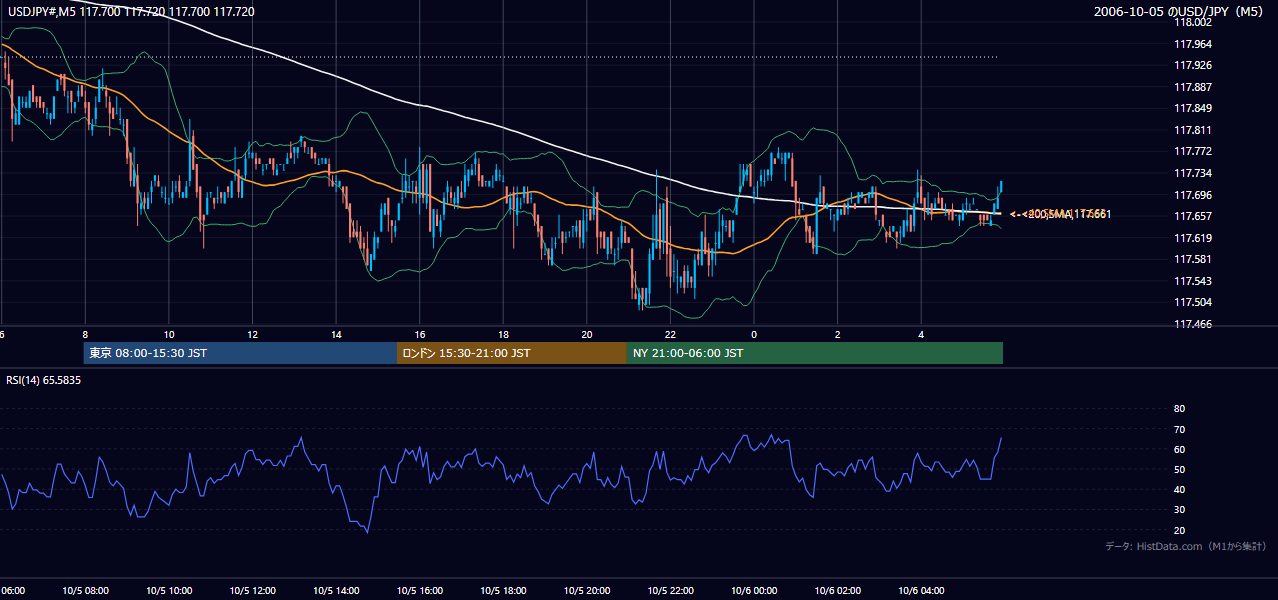The height and width of the screenshot is (600, 1278).
Task: Click the bottom time label 10/6 02:00
Action: (x=837, y=590)
